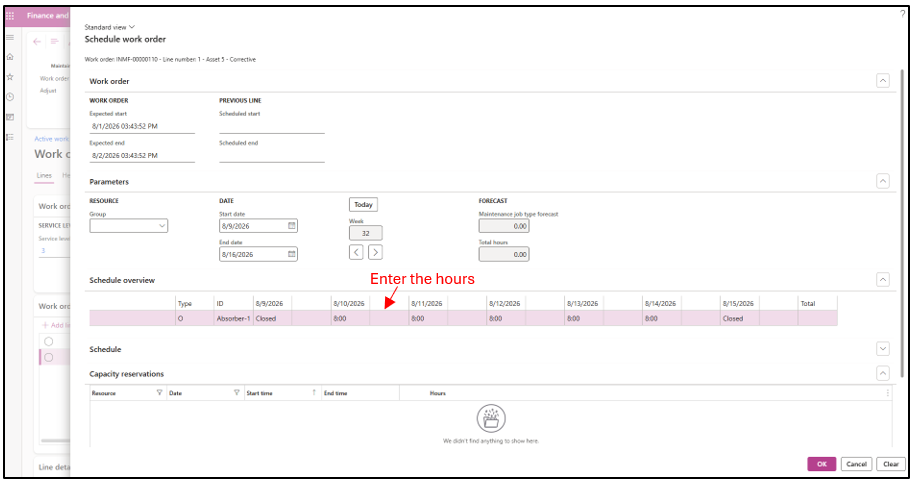This screenshot has width=913, height=481.
Task: Go to next week arrow
Action: [376, 252]
